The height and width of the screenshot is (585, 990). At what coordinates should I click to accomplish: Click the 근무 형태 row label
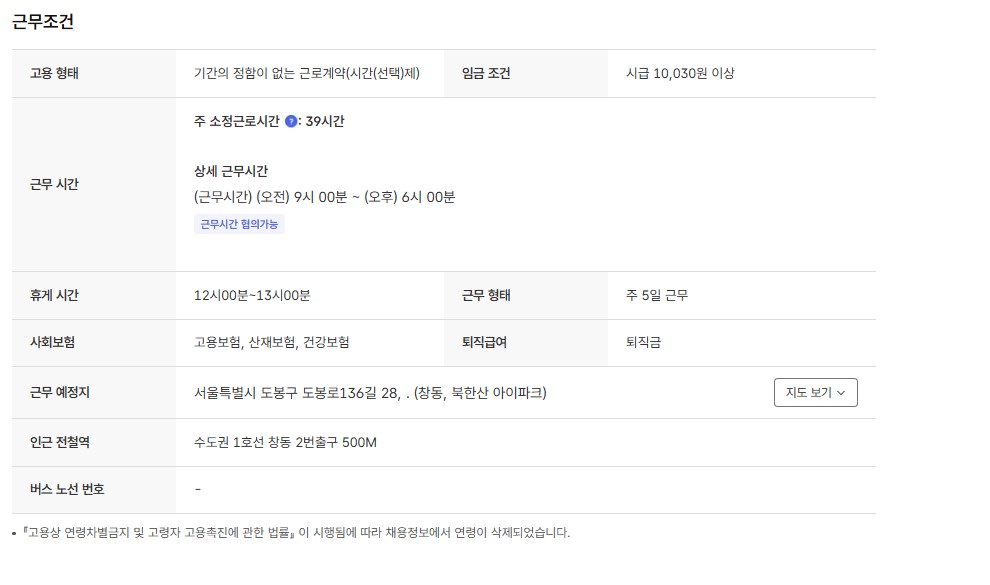486,295
